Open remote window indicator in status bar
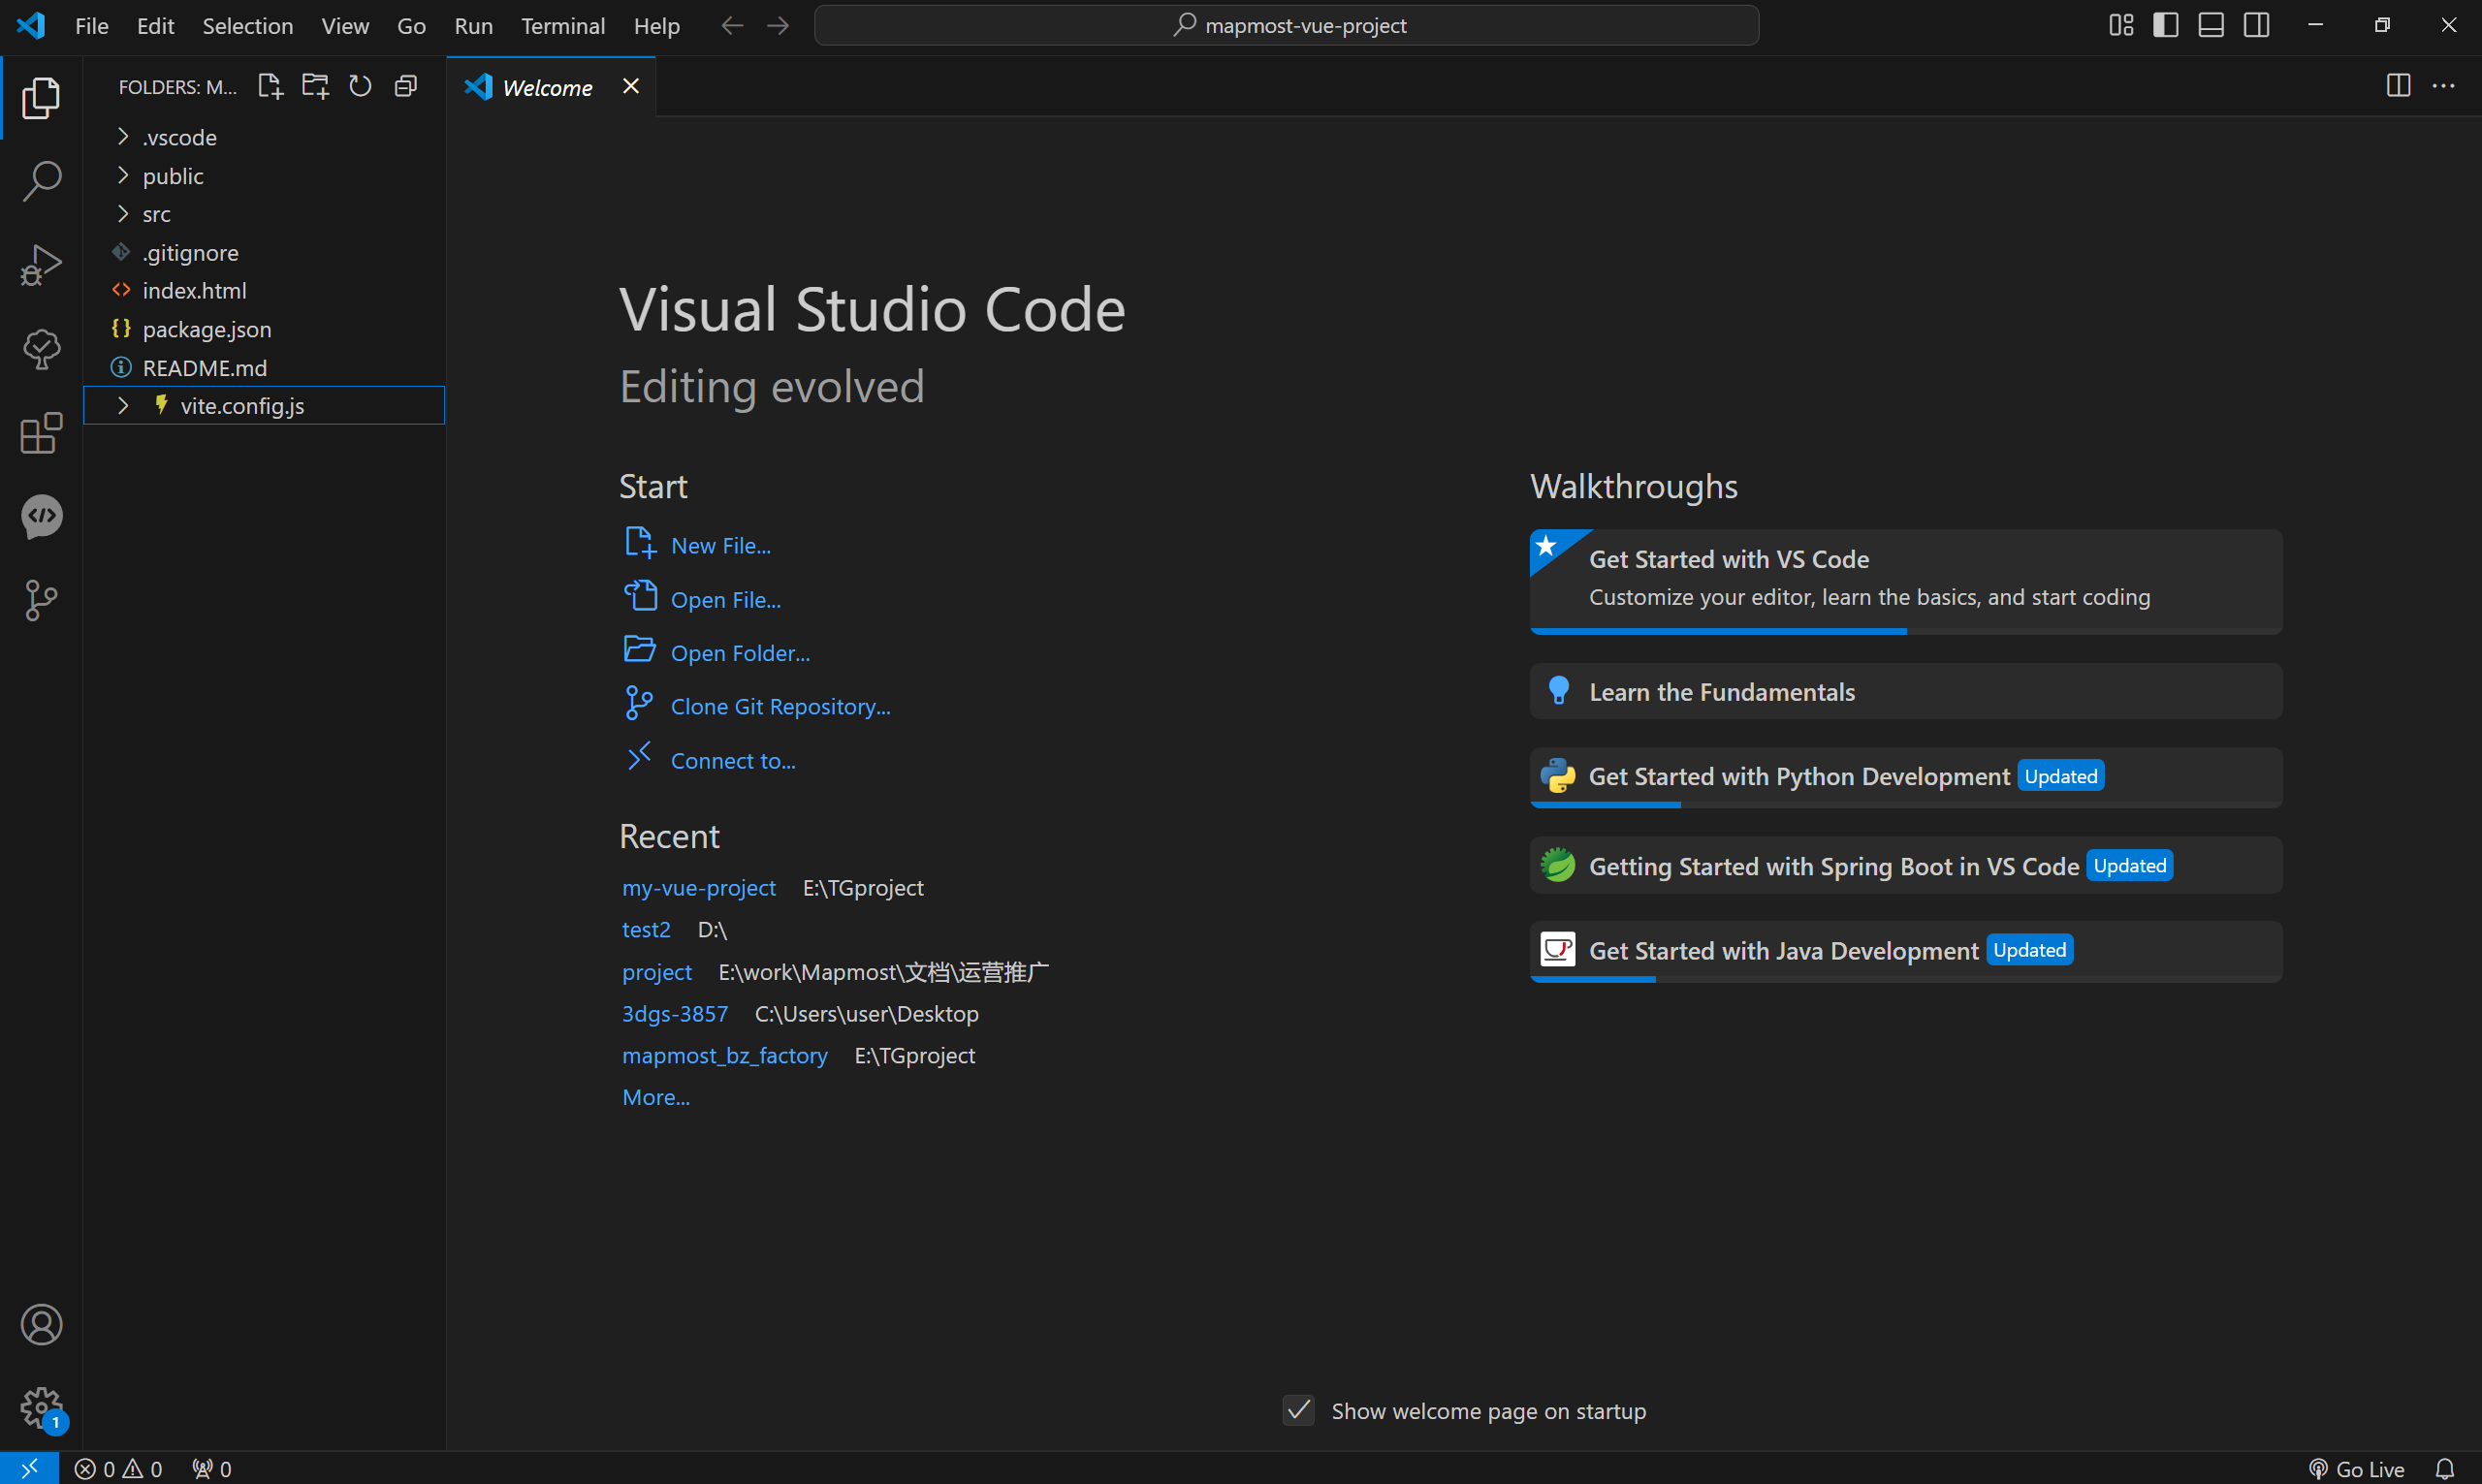The width and height of the screenshot is (2482, 1484). coord(29,1468)
